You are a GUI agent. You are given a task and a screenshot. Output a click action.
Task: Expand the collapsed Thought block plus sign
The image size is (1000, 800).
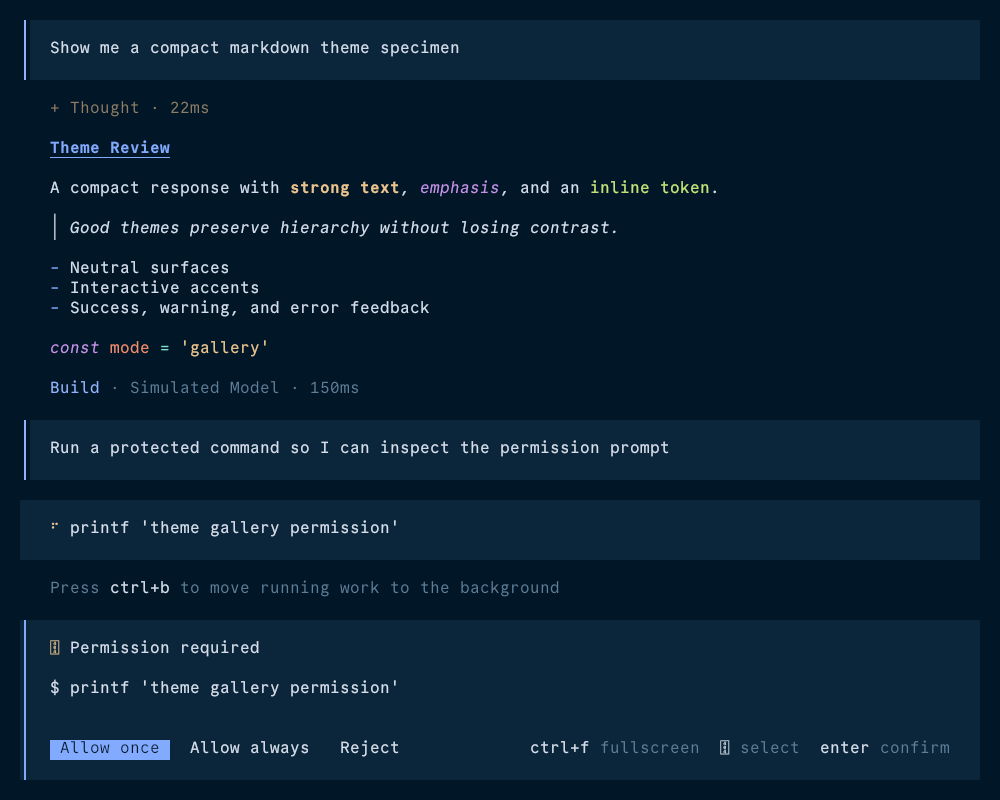[55, 108]
